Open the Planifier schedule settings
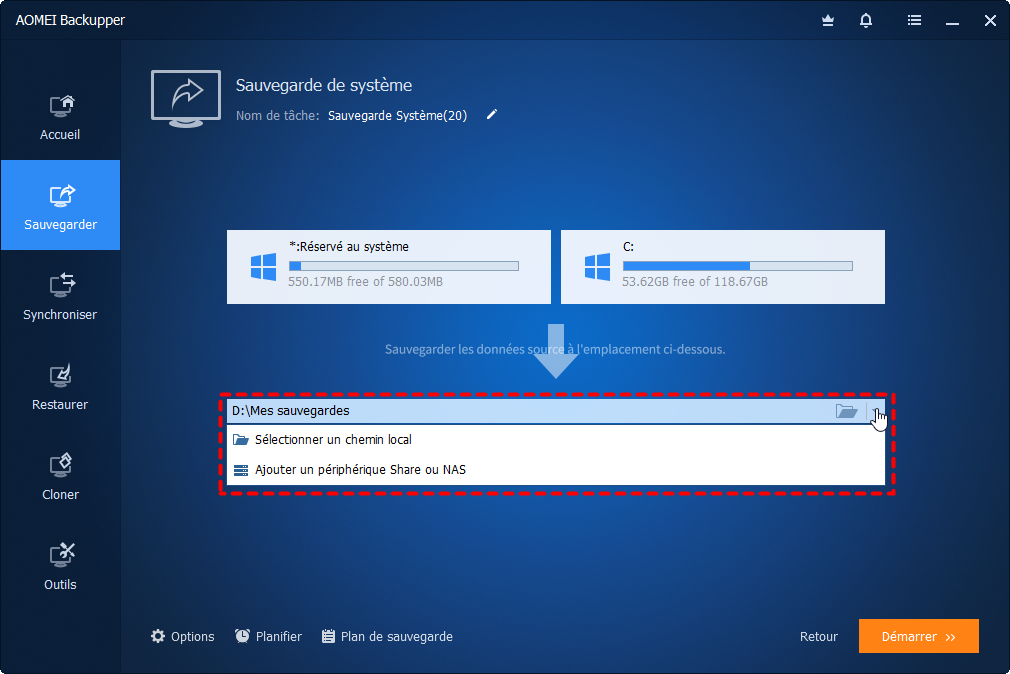 (x=268, y=637)
